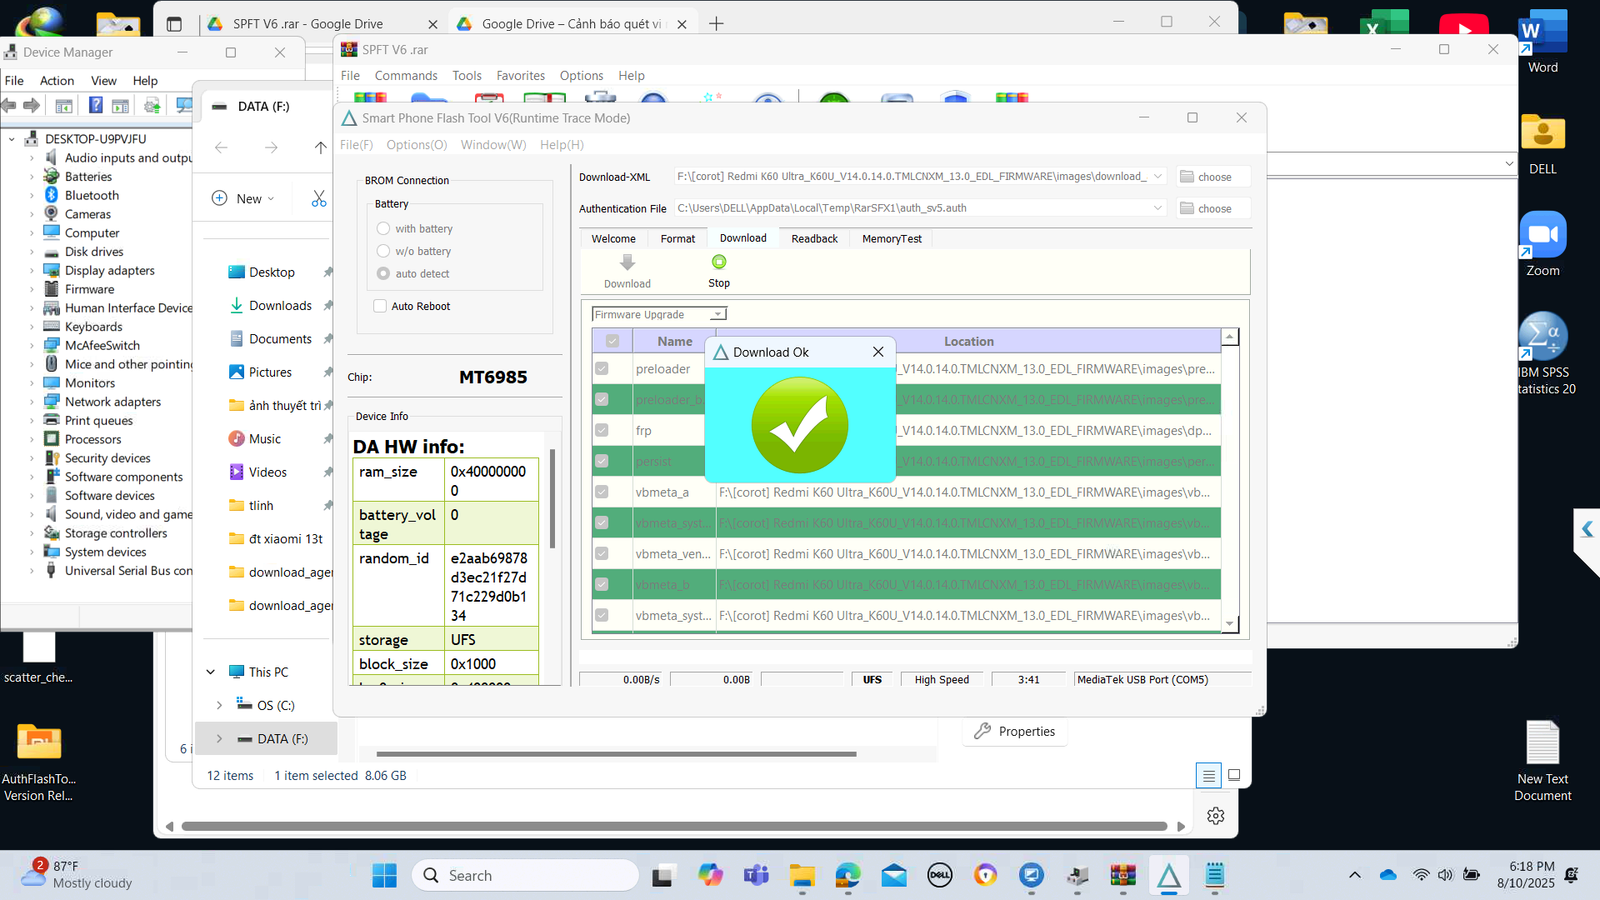Switch to the Welcome tab
Viewport: 1600px width, 900px height.
pyautogui.click(x=613, y=239)
